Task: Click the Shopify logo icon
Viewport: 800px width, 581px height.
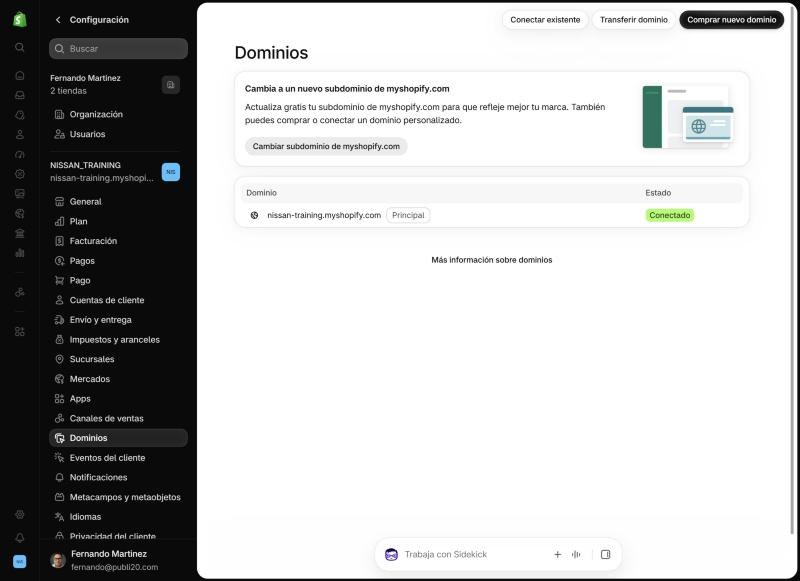Action: click(19, 19)
